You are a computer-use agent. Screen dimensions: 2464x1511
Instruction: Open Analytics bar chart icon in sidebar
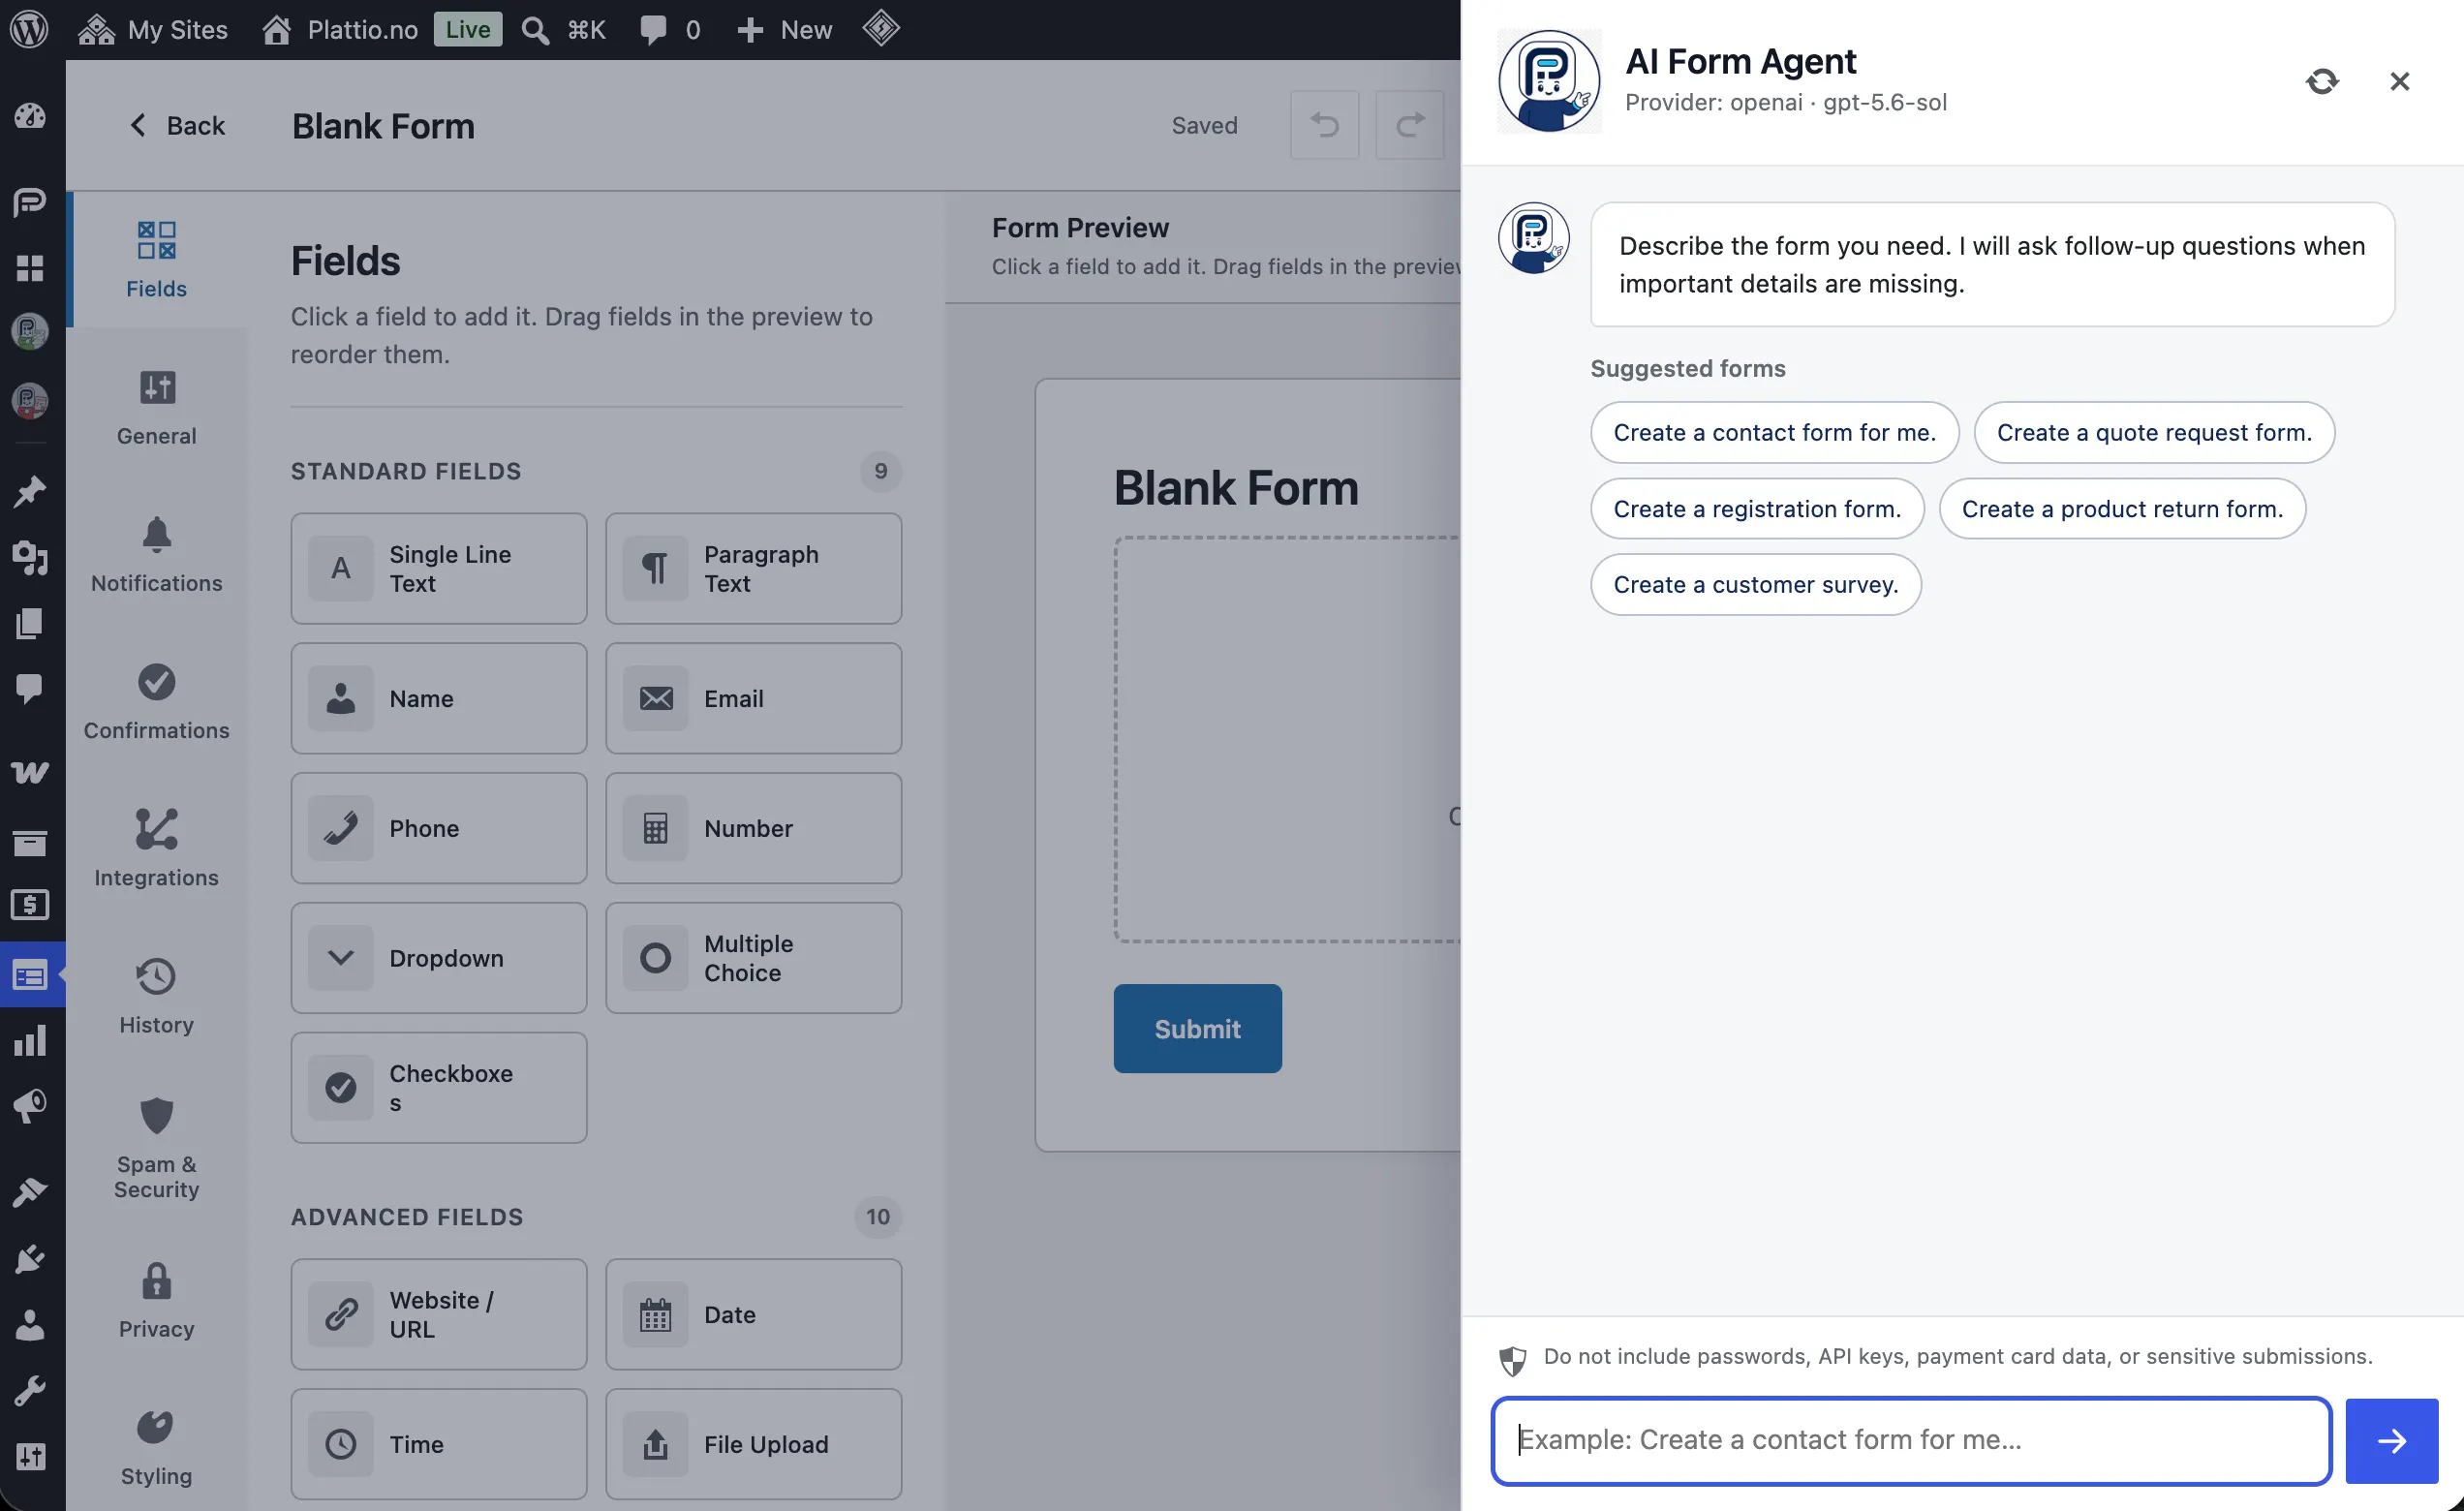coord(30,1040)
